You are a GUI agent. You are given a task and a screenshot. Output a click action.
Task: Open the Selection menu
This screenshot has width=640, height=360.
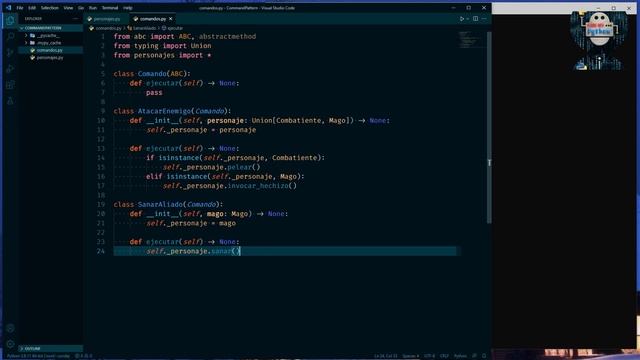point(49,8)
